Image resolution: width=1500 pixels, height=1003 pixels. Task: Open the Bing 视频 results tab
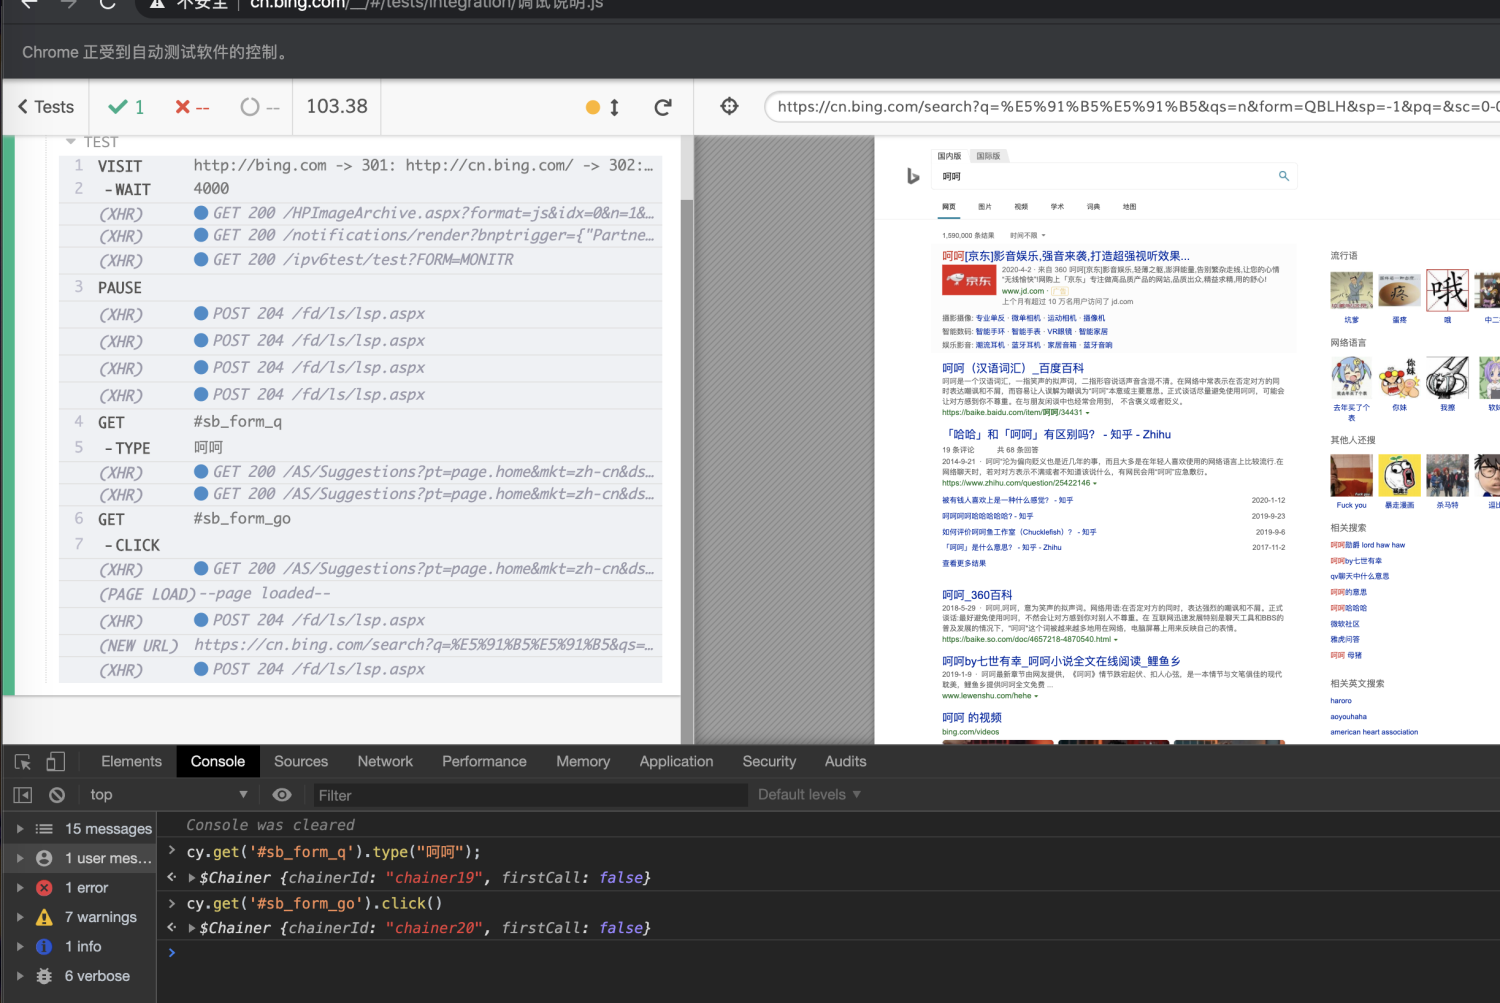click(1021, 207)
